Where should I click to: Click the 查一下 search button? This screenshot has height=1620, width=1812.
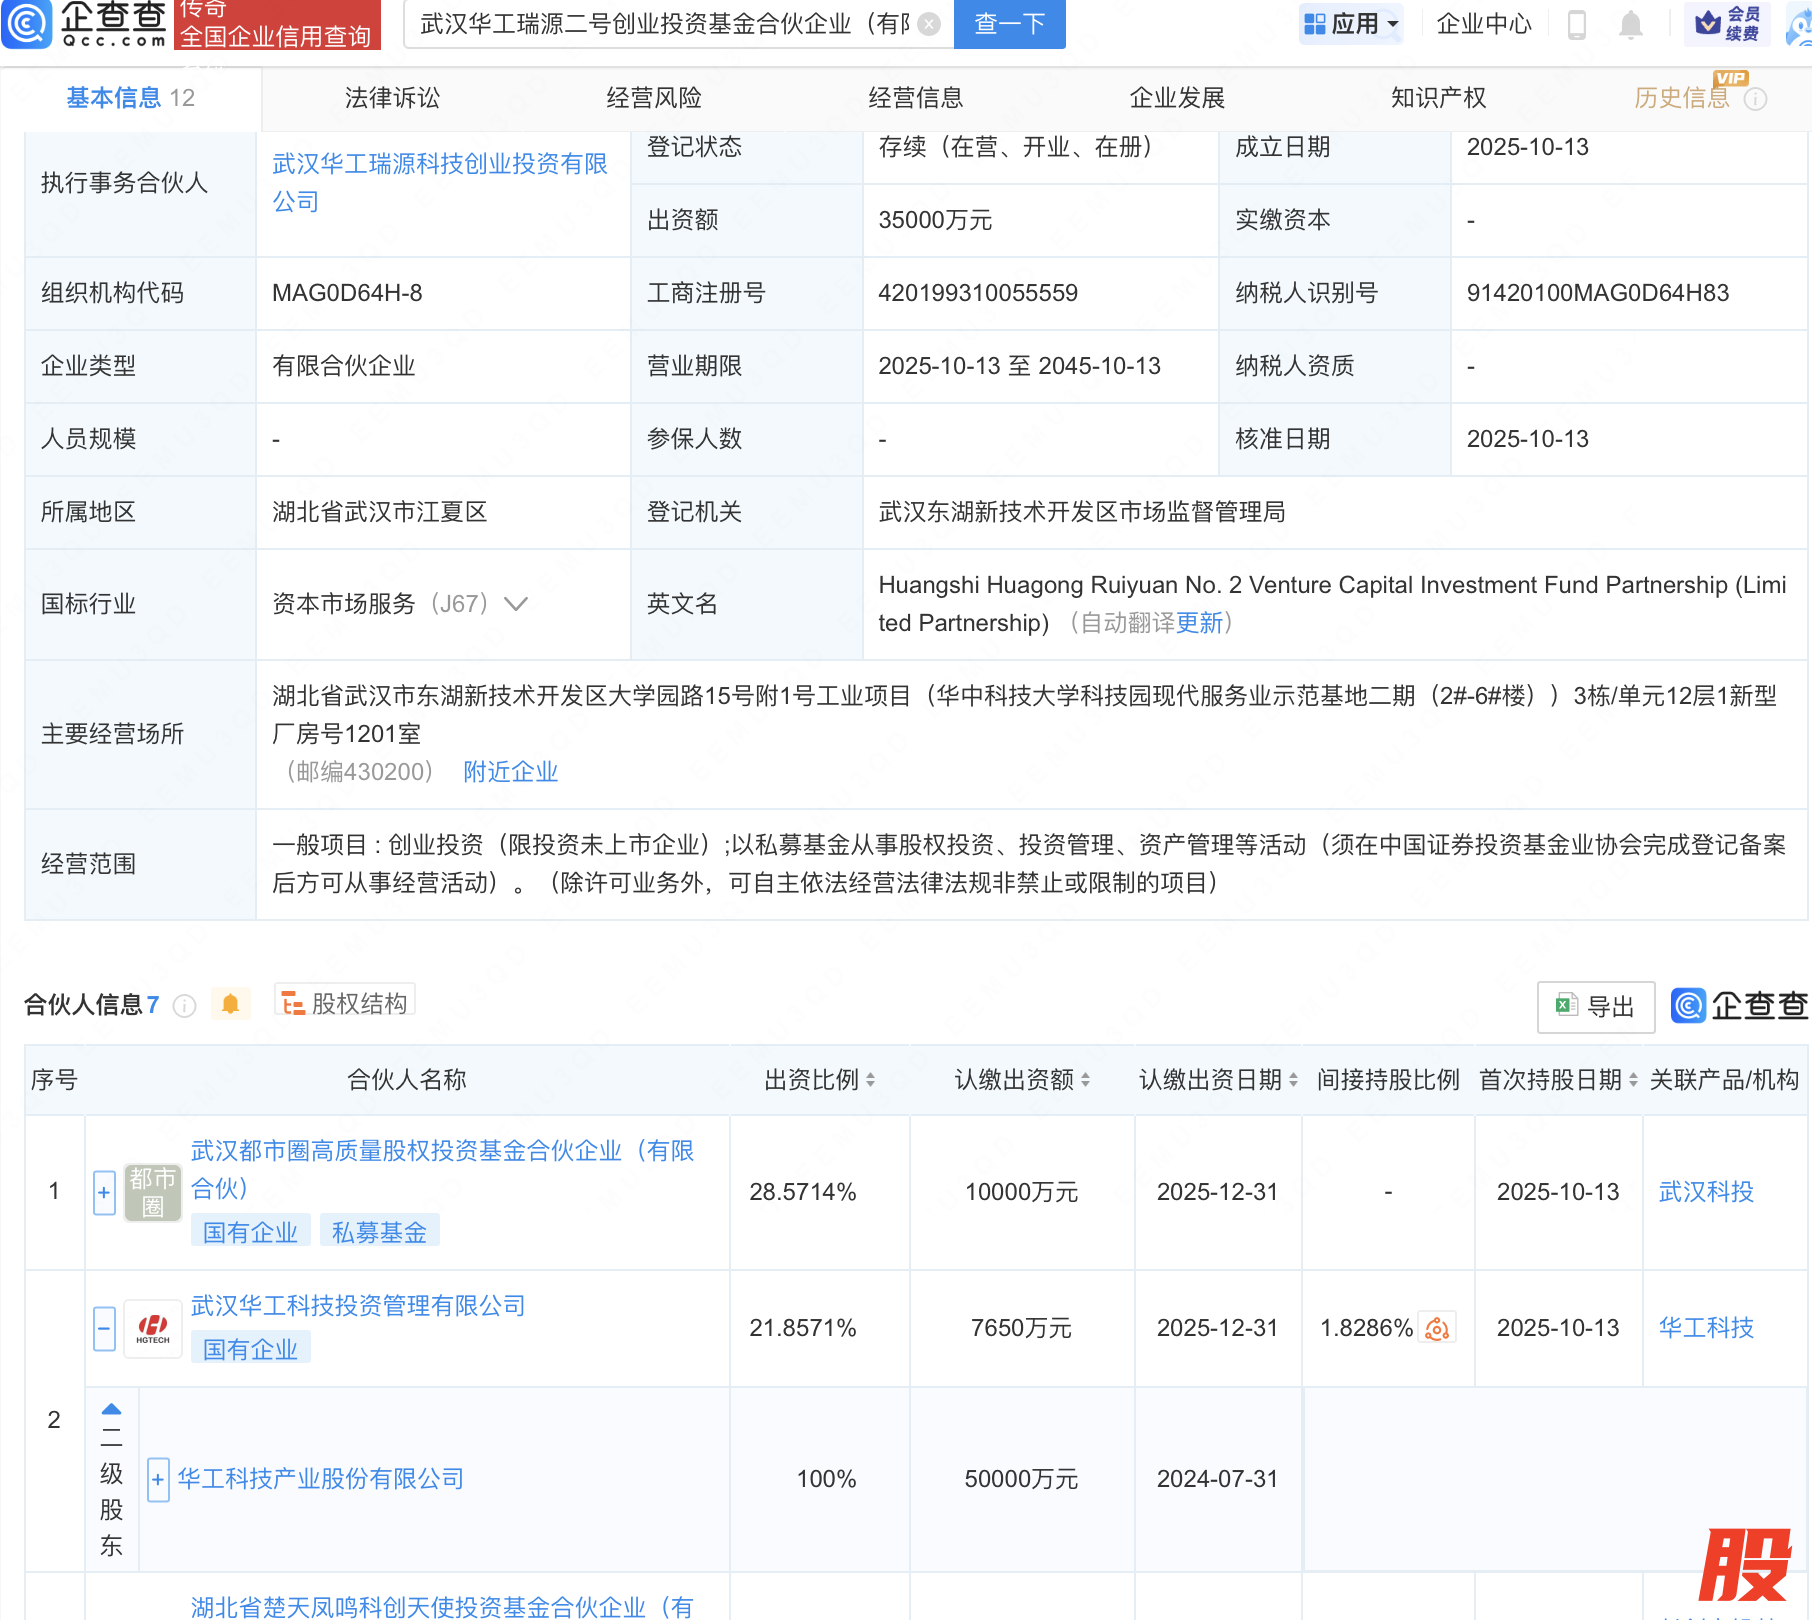(1009, 24)
